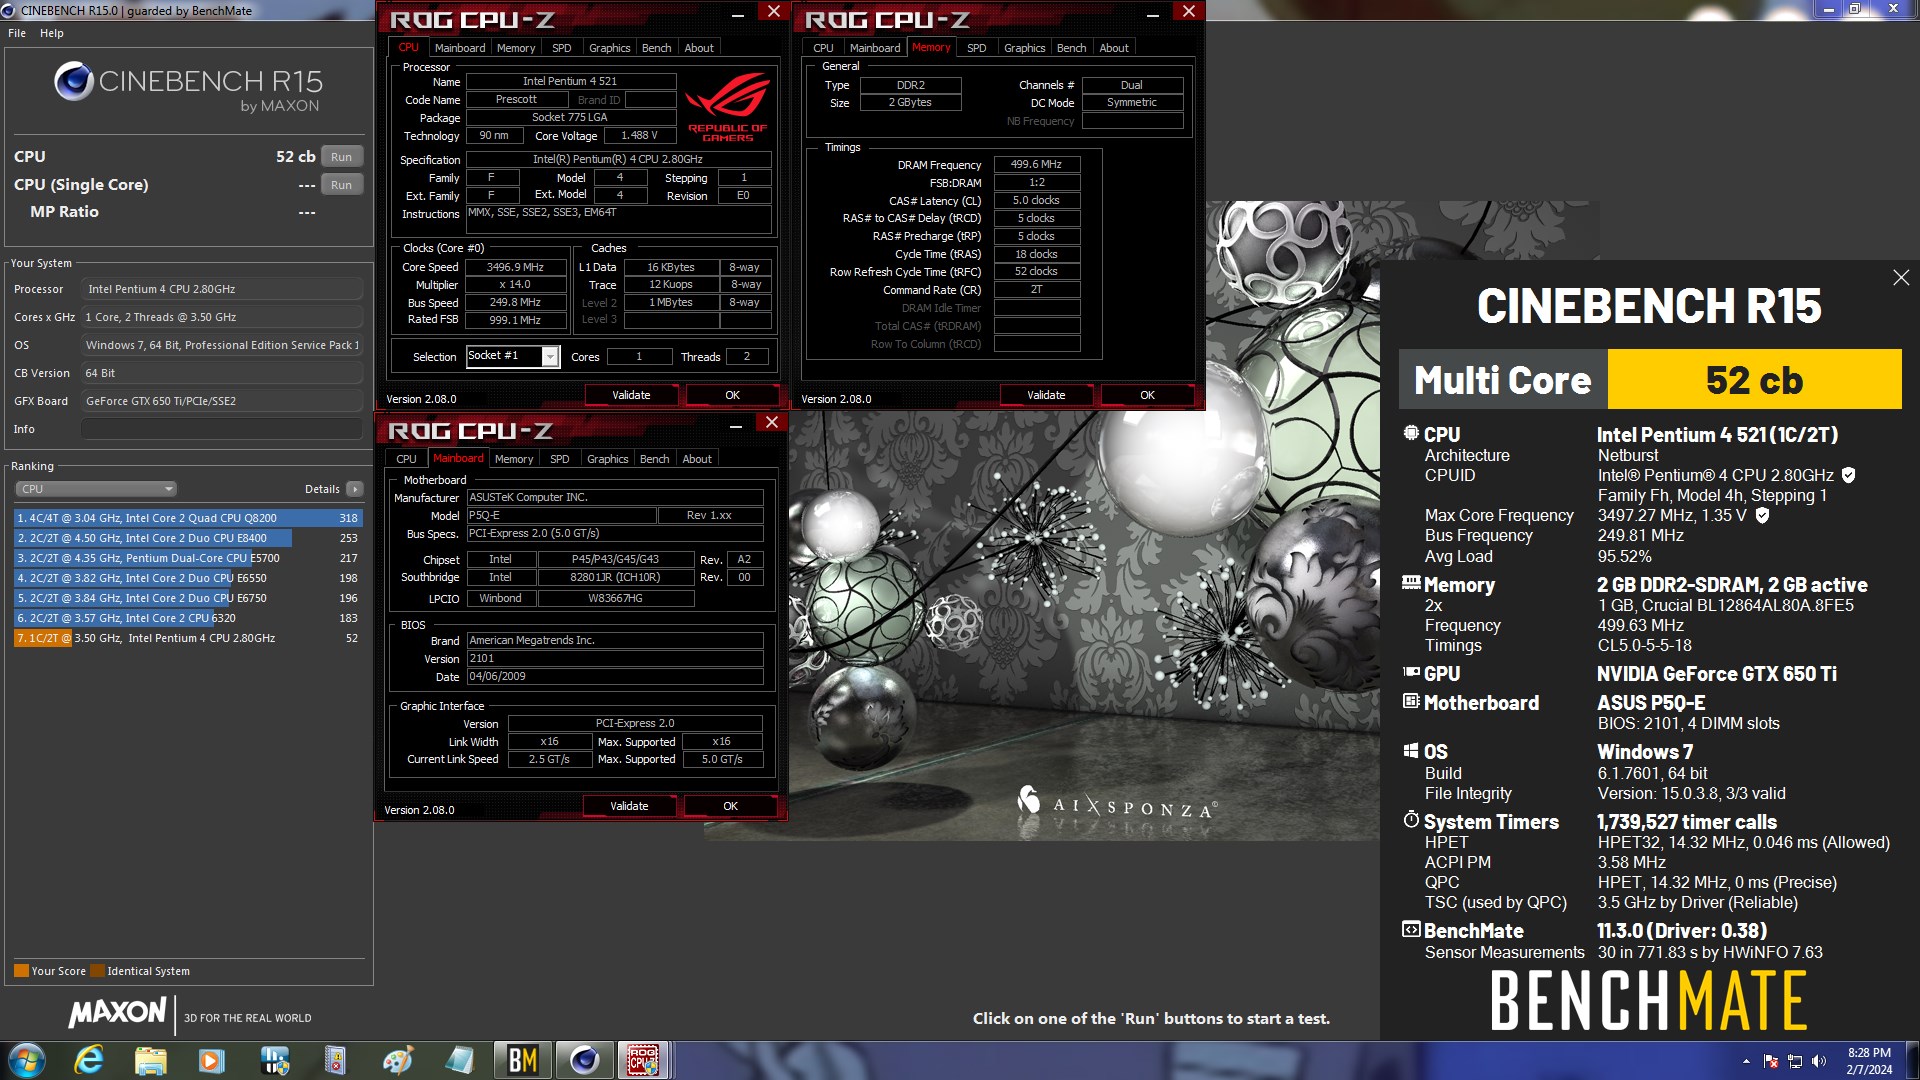
Task: Click Details arrow icon in Ranking panel
Action: pyautogui.click(x=354, y=489)
